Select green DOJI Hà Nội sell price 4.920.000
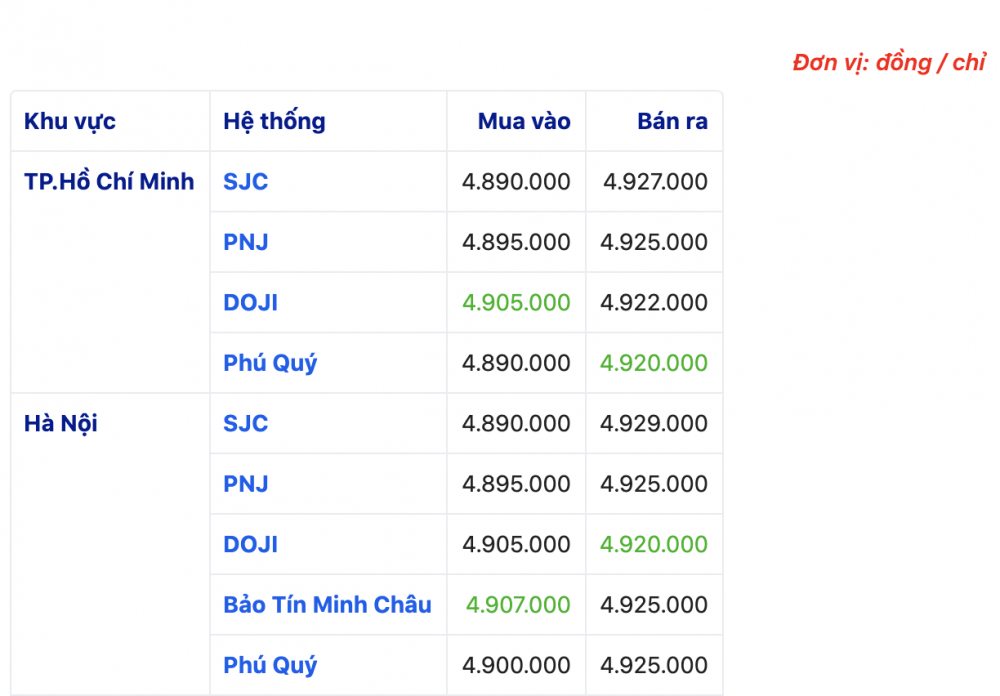 [654, 544]
